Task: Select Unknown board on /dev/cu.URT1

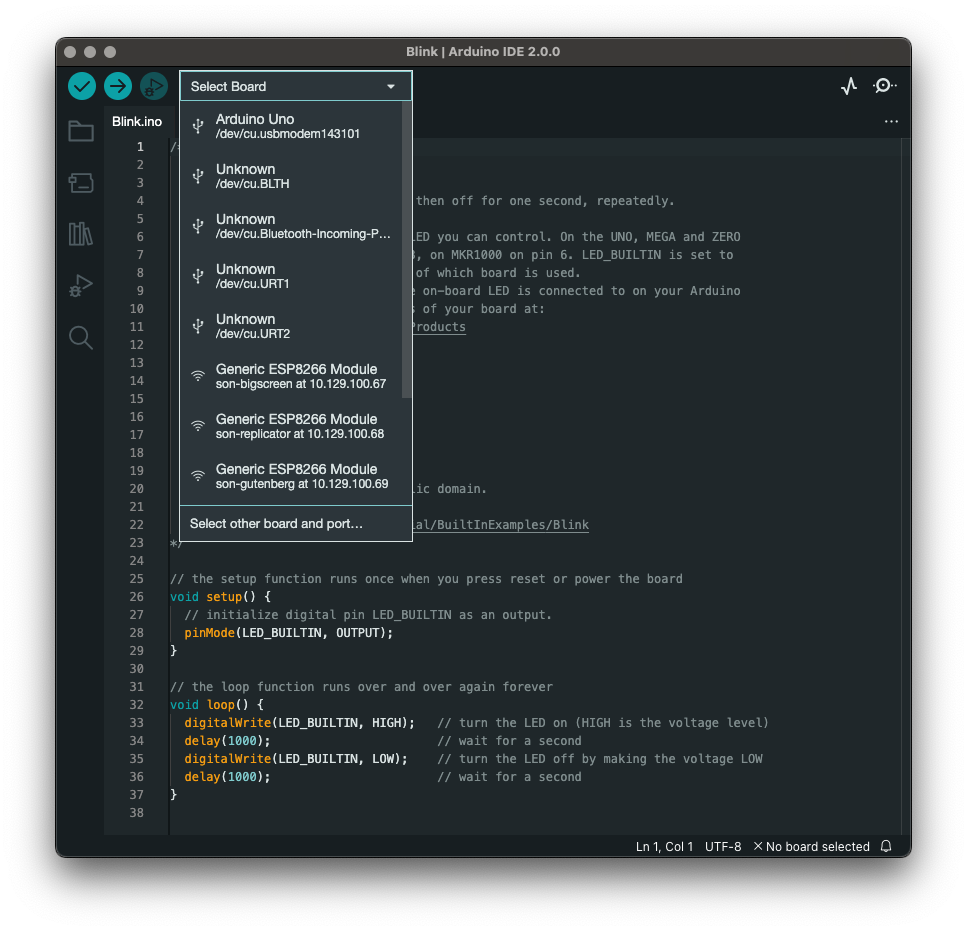Action: [291, 276]
